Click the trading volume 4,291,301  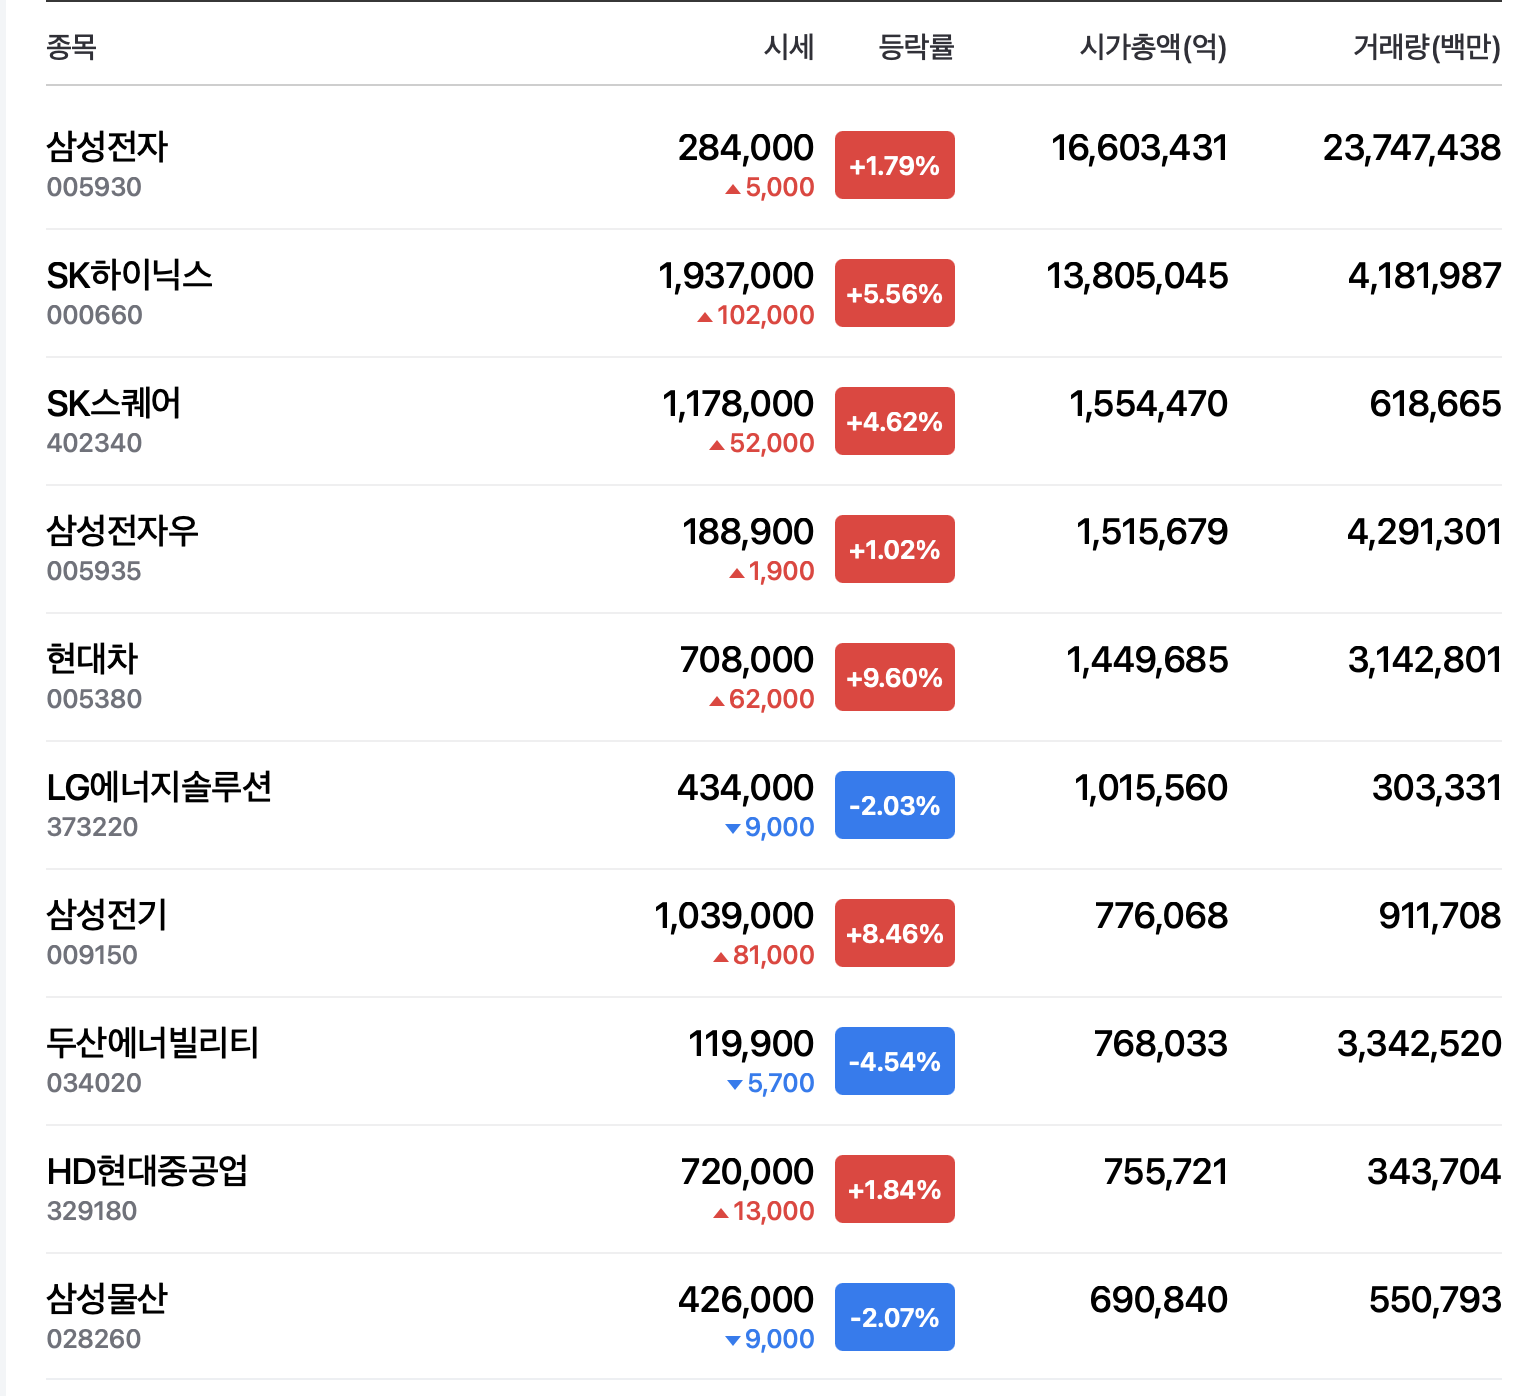tap(1424, 532)
